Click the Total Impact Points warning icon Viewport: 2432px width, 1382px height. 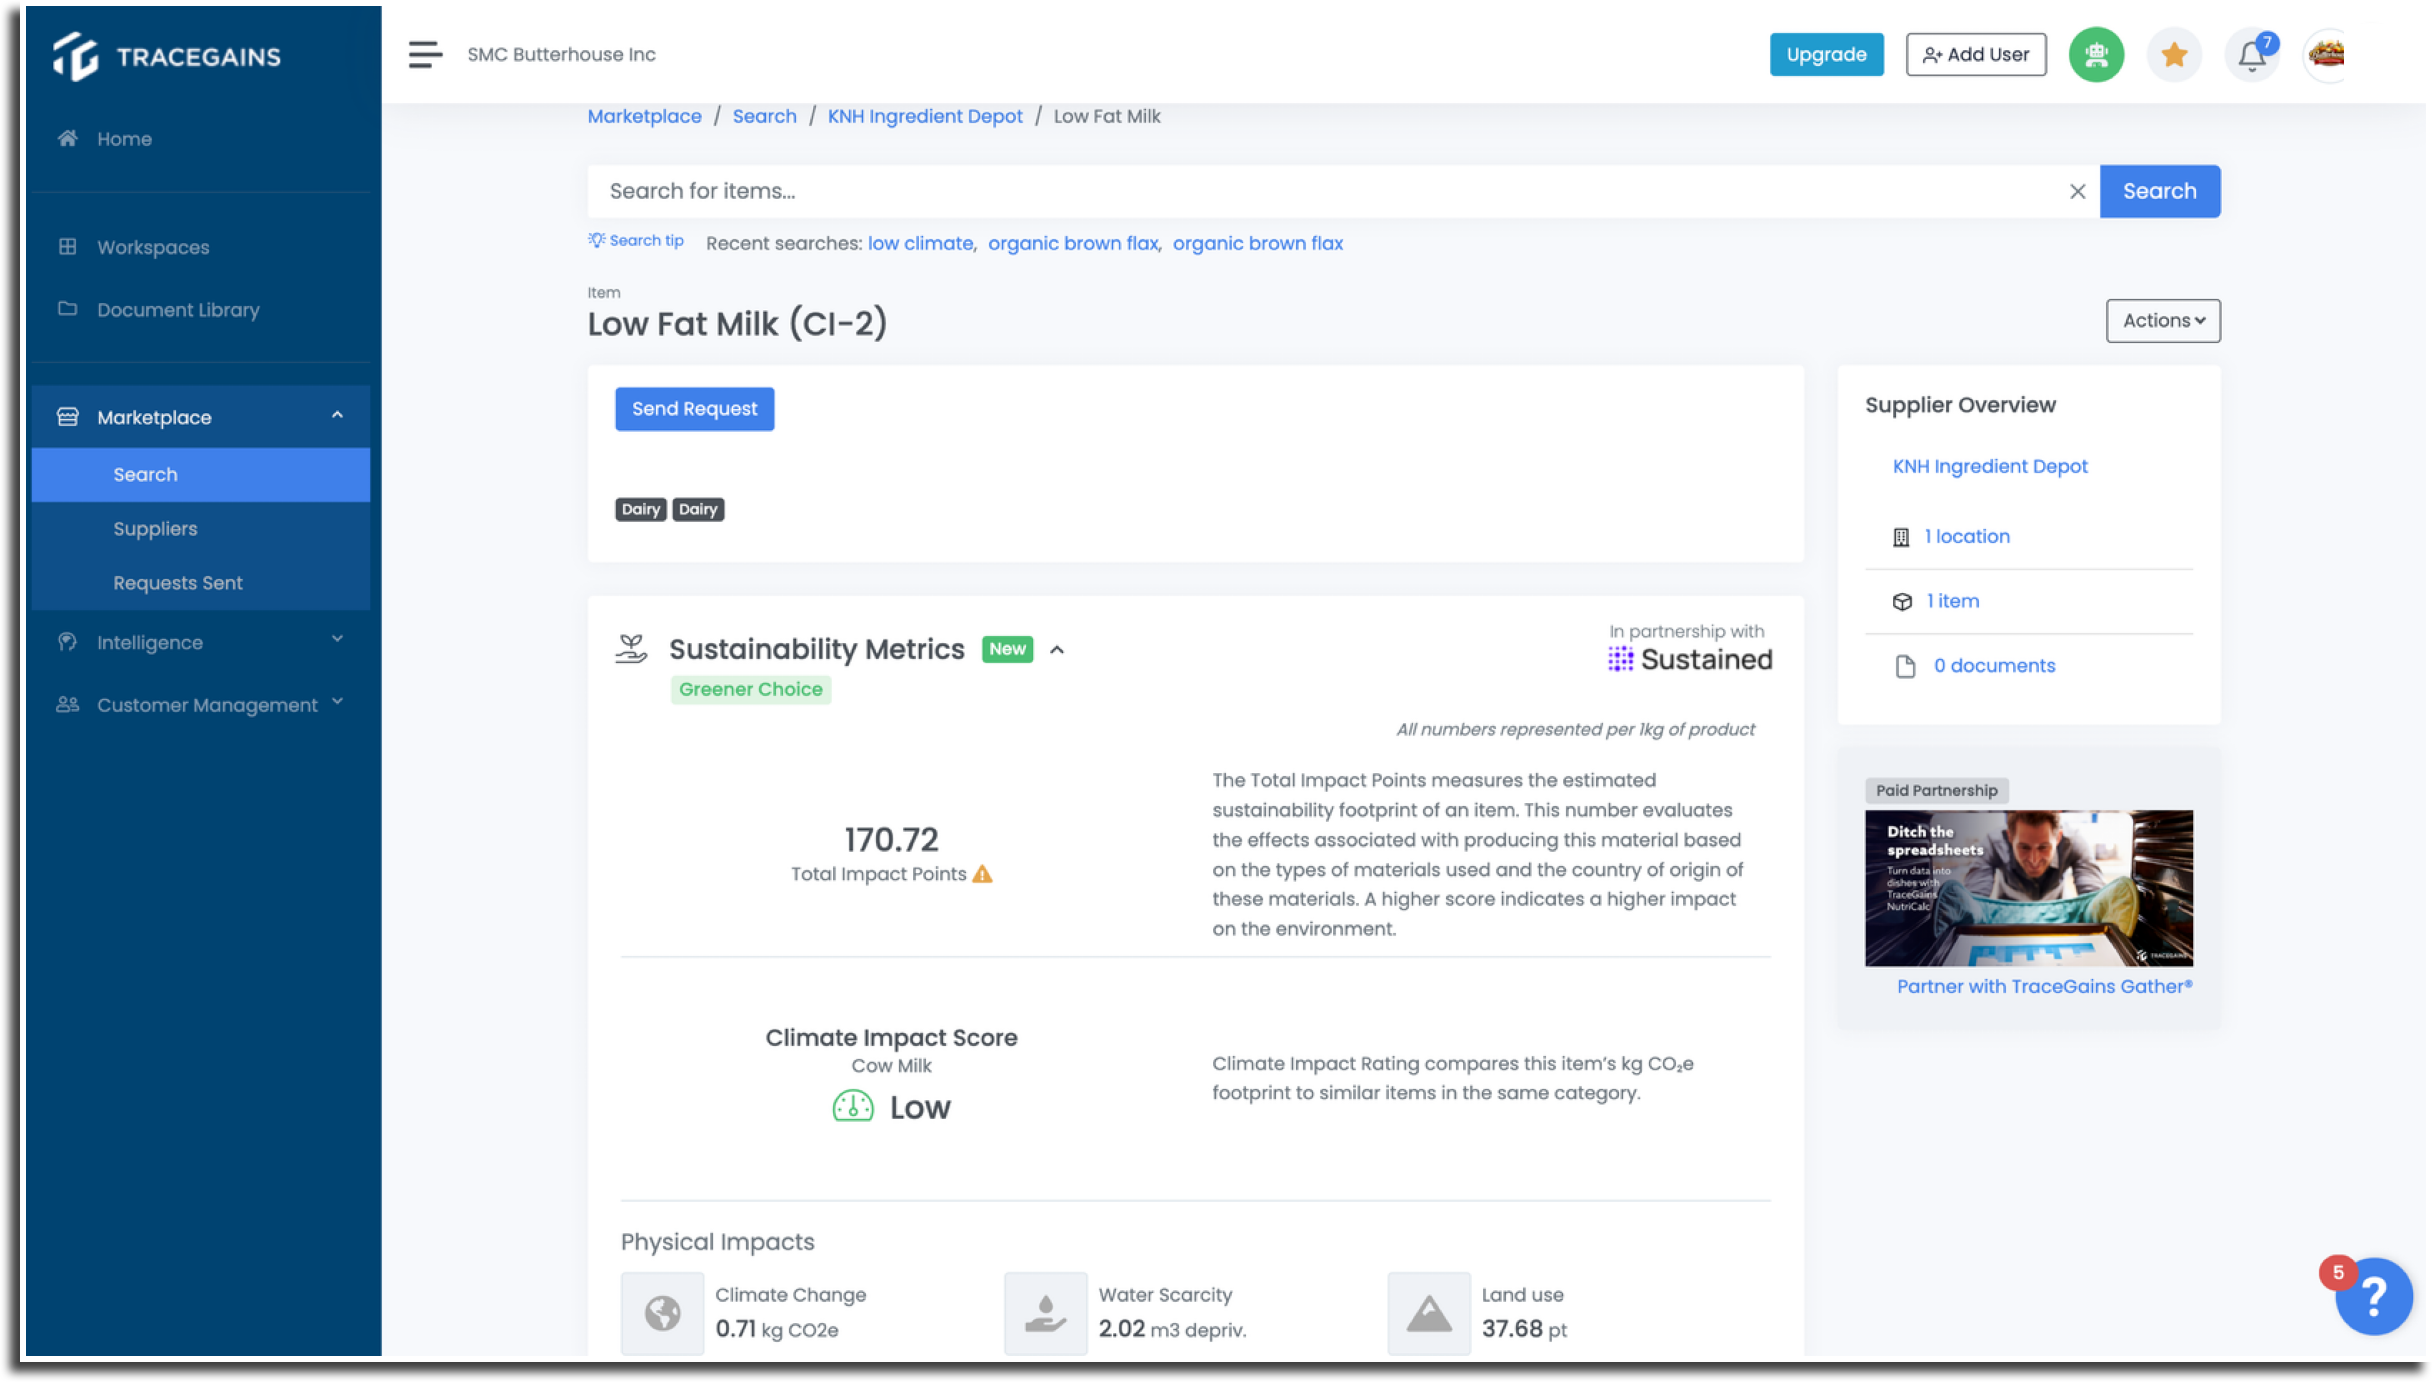(983, 874)
